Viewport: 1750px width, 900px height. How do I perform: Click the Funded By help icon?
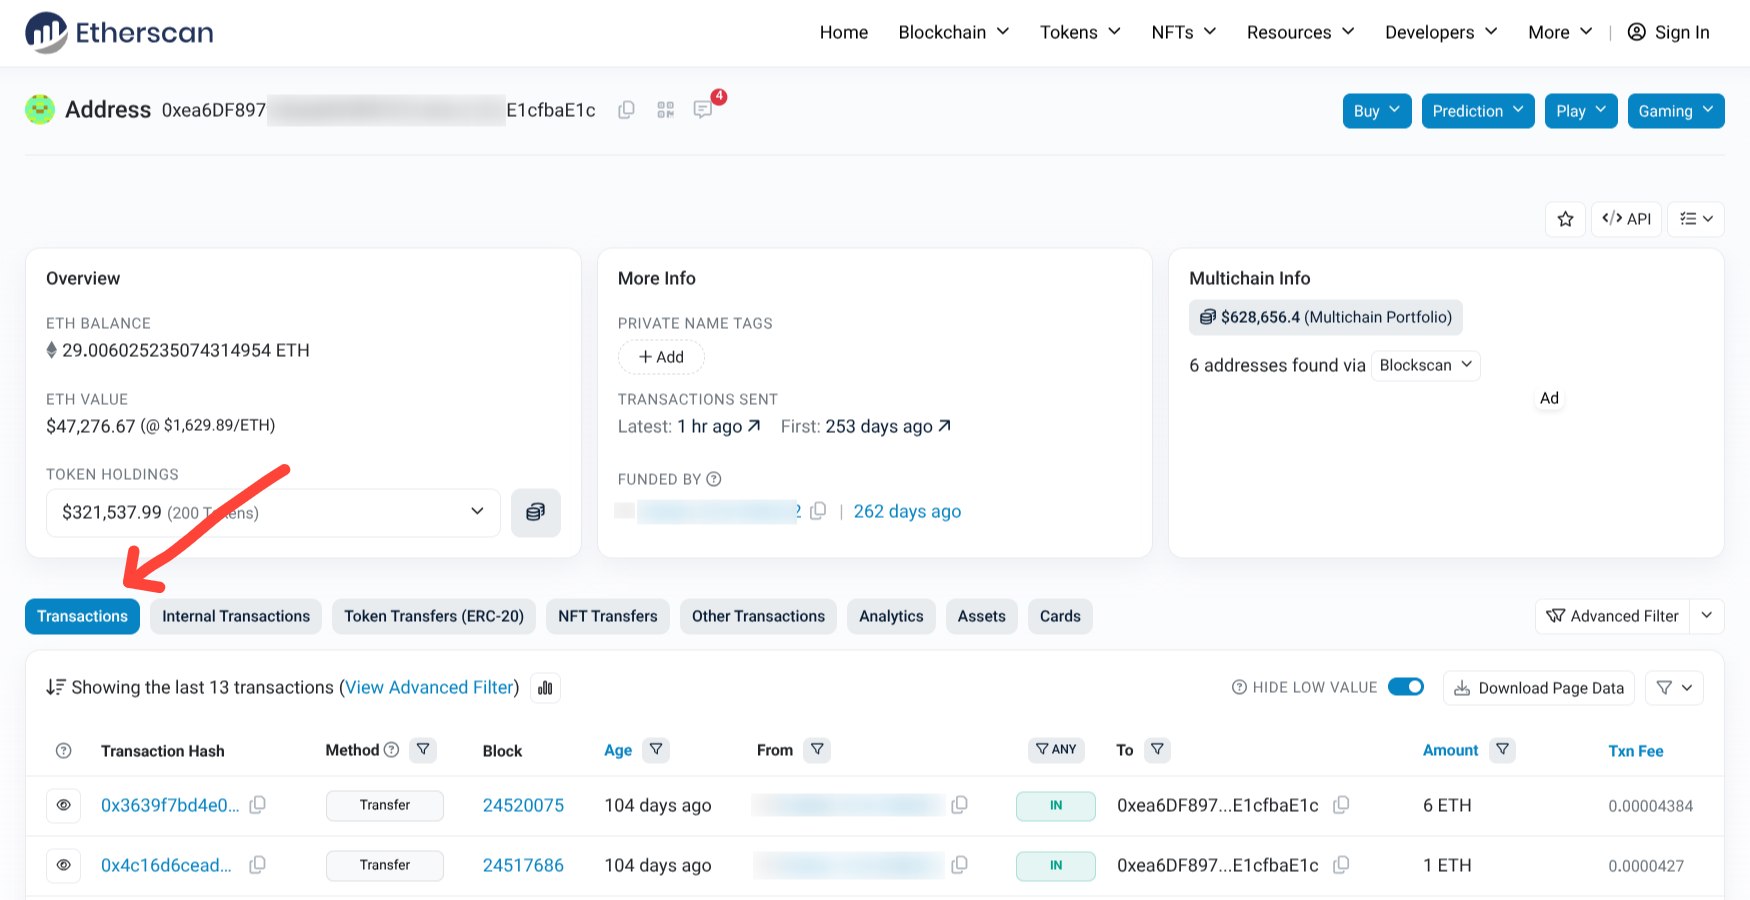714,479
